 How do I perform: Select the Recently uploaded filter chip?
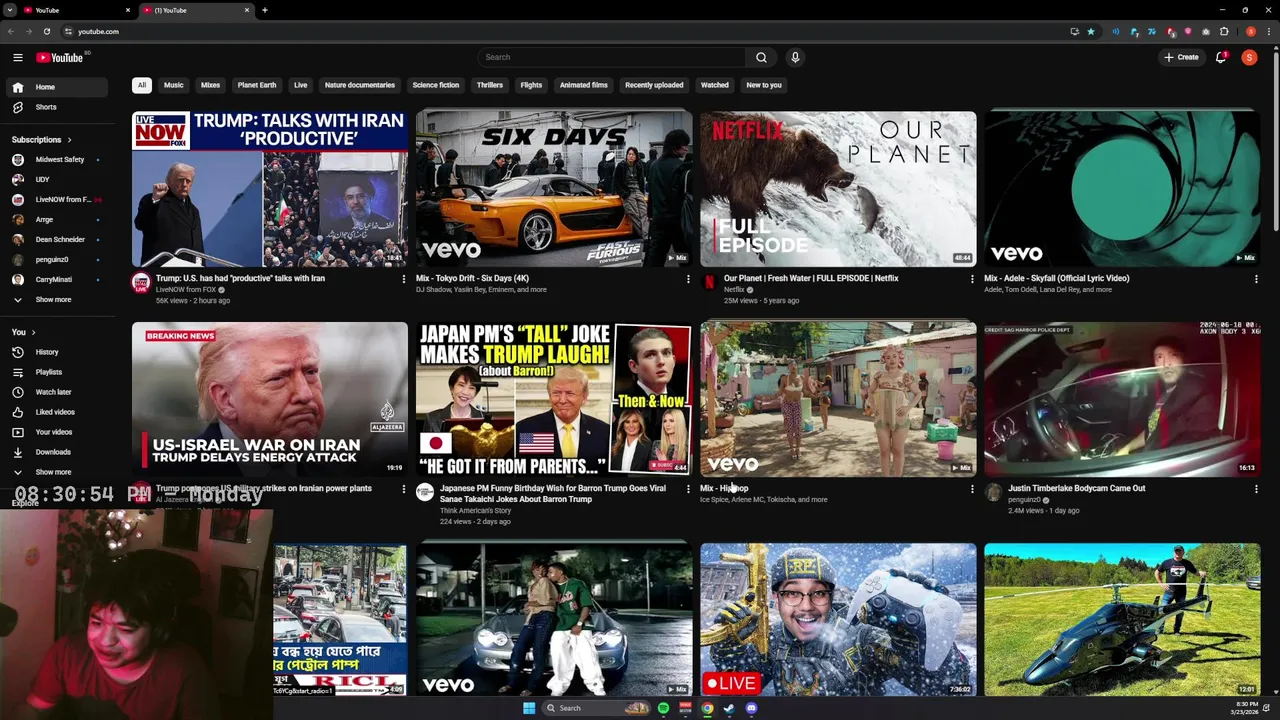point(654,85)
